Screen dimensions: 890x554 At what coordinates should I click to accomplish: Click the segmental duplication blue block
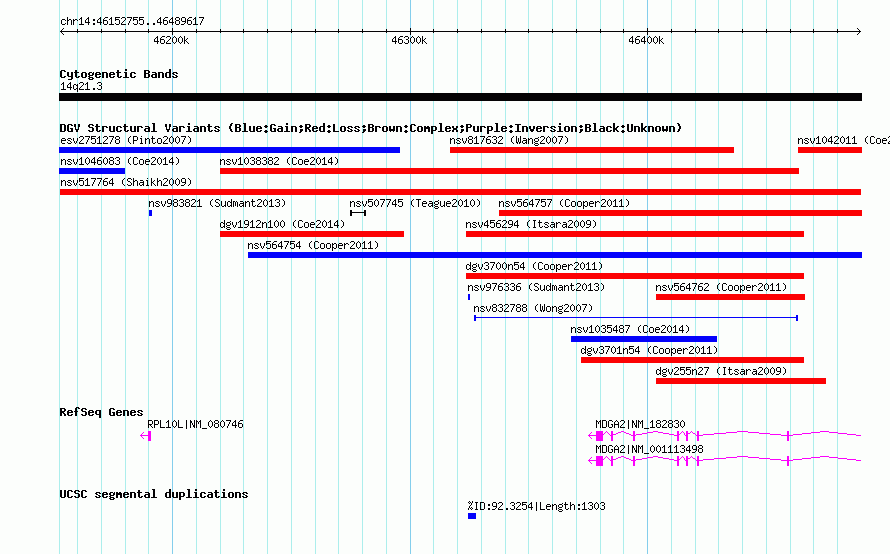click(x=472, y=516)
